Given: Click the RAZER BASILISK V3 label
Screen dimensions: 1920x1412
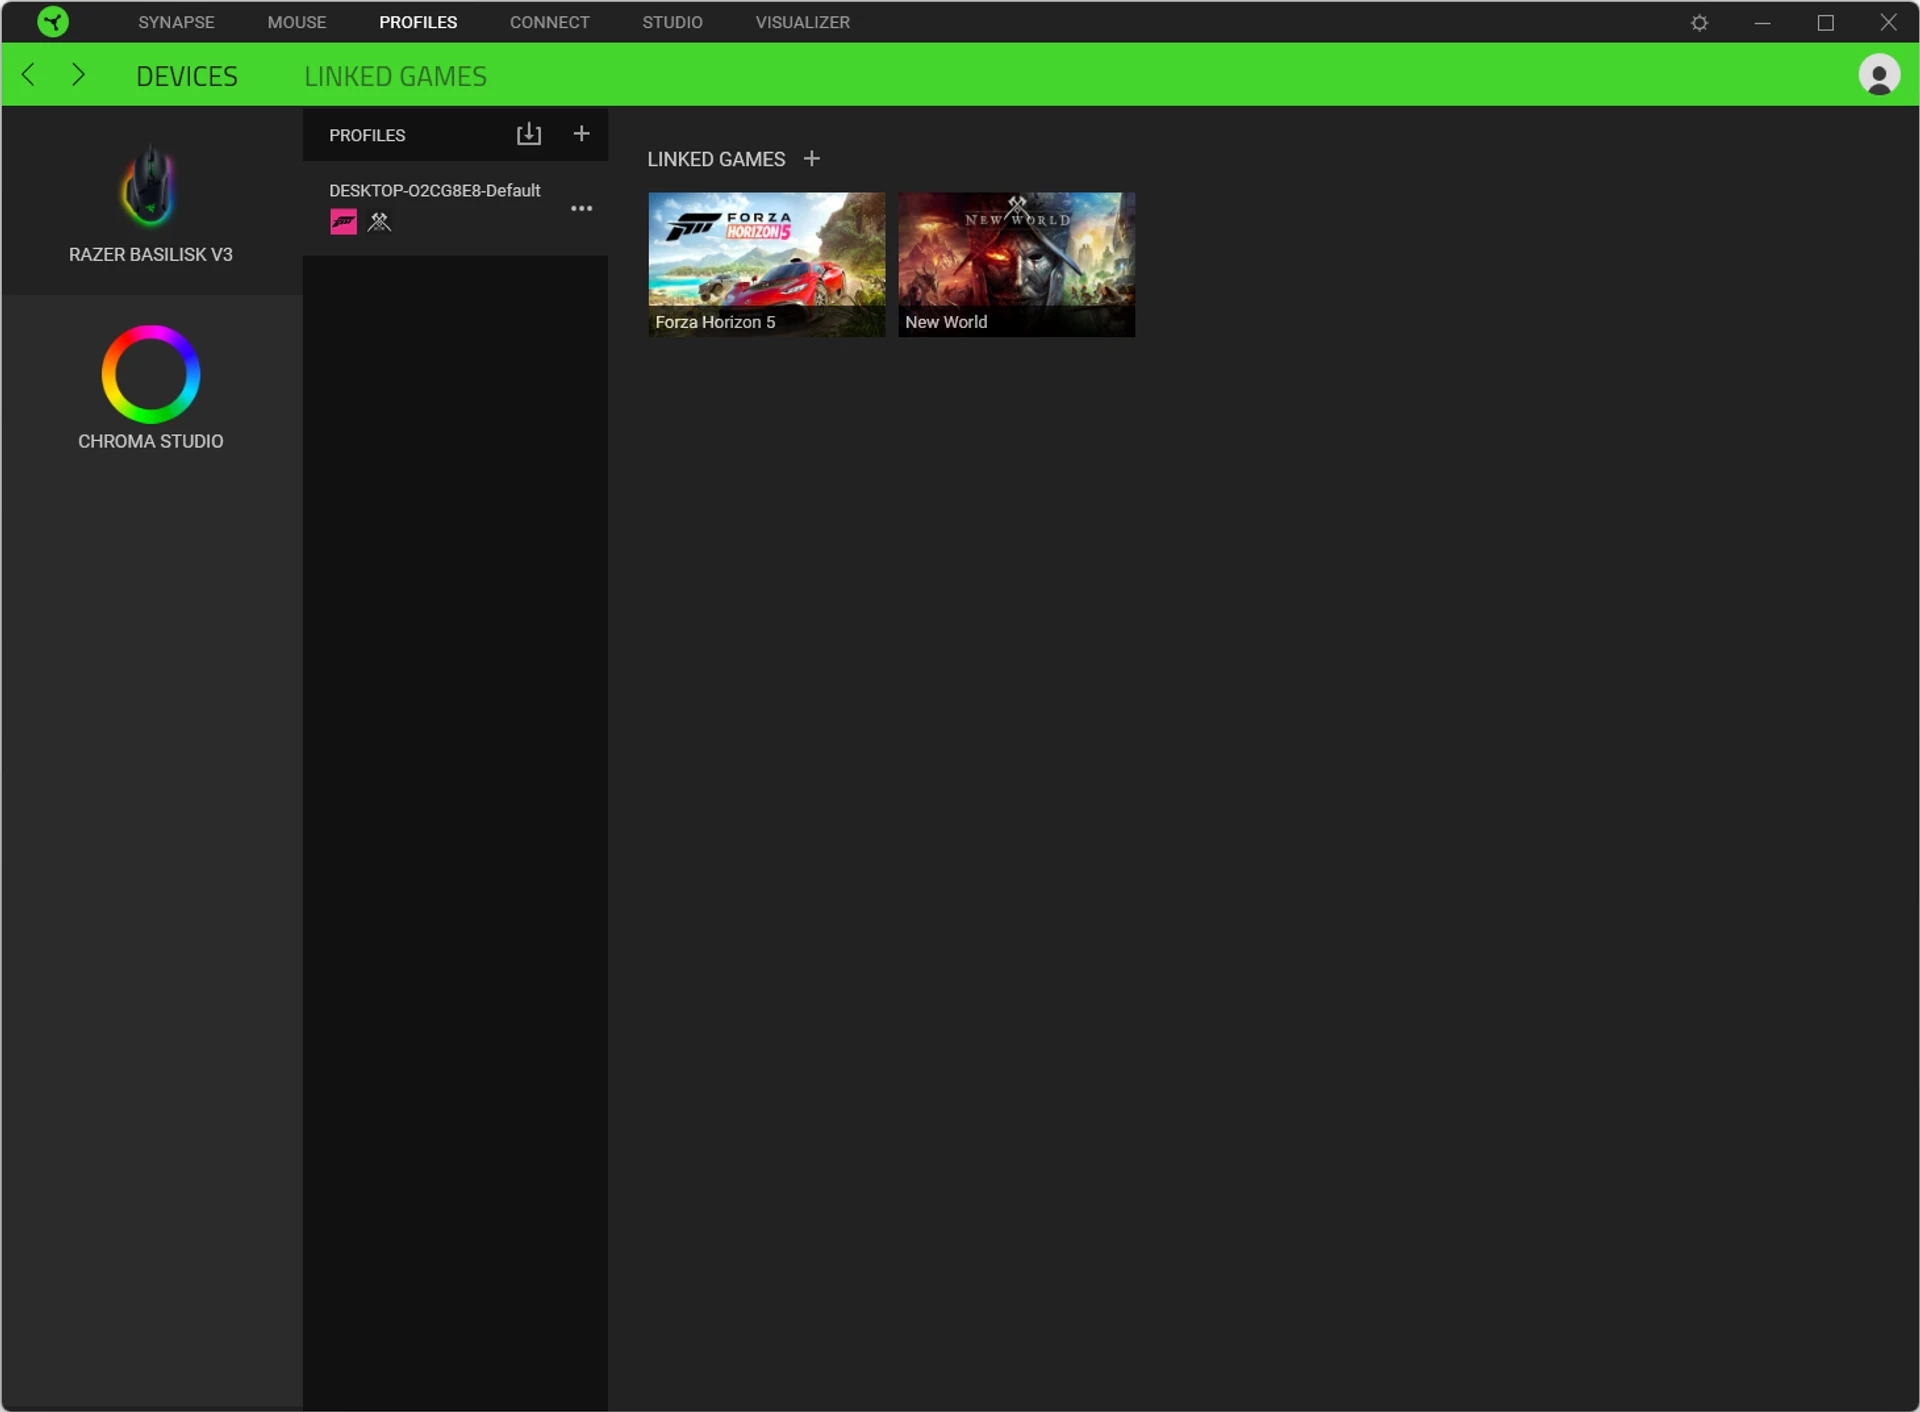Looking at the screenshot, I should [x=151, y=254].
